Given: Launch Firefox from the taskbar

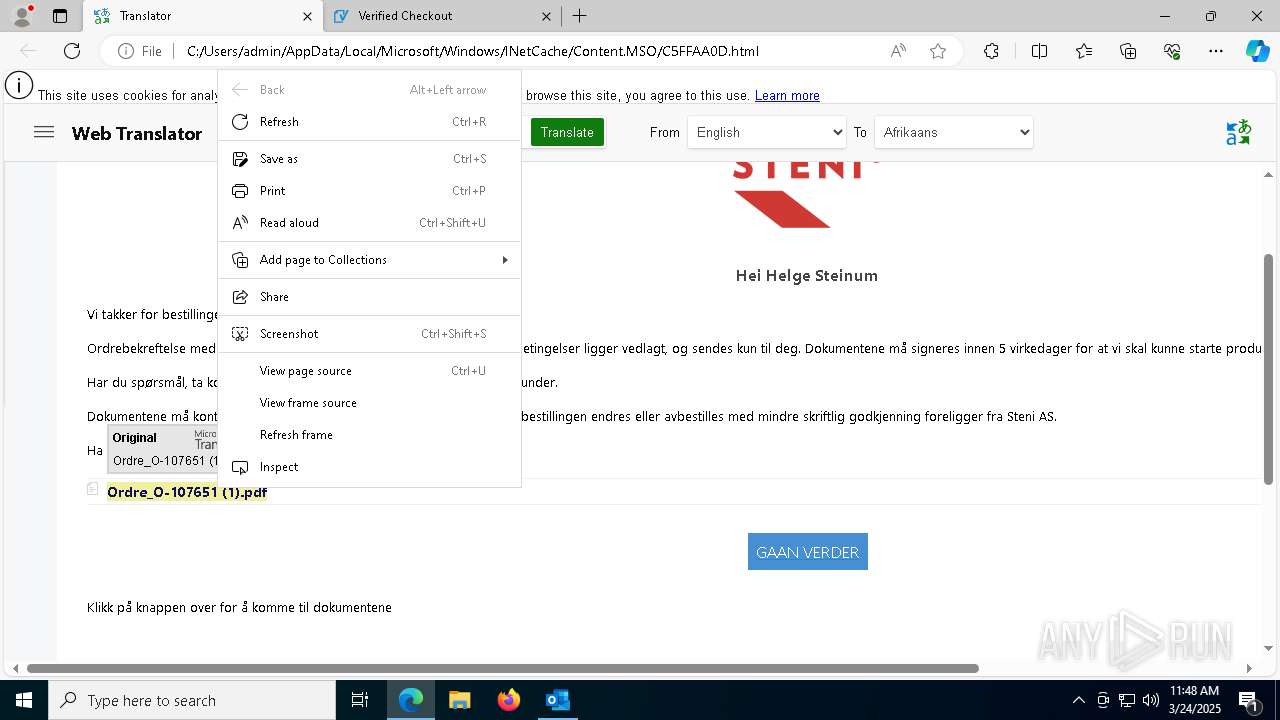Looking at the screenshot, I should pos(509,700).
